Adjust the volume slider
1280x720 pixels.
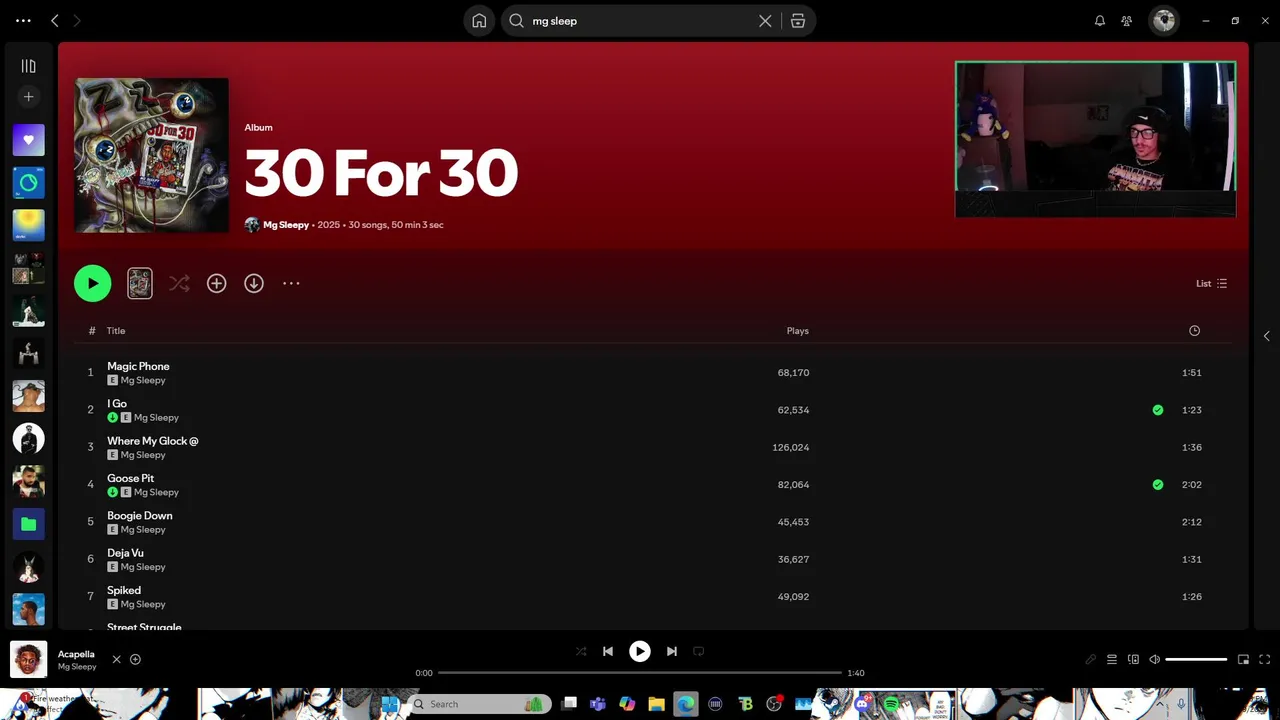pyautogui.click(x=1196, y=659)
